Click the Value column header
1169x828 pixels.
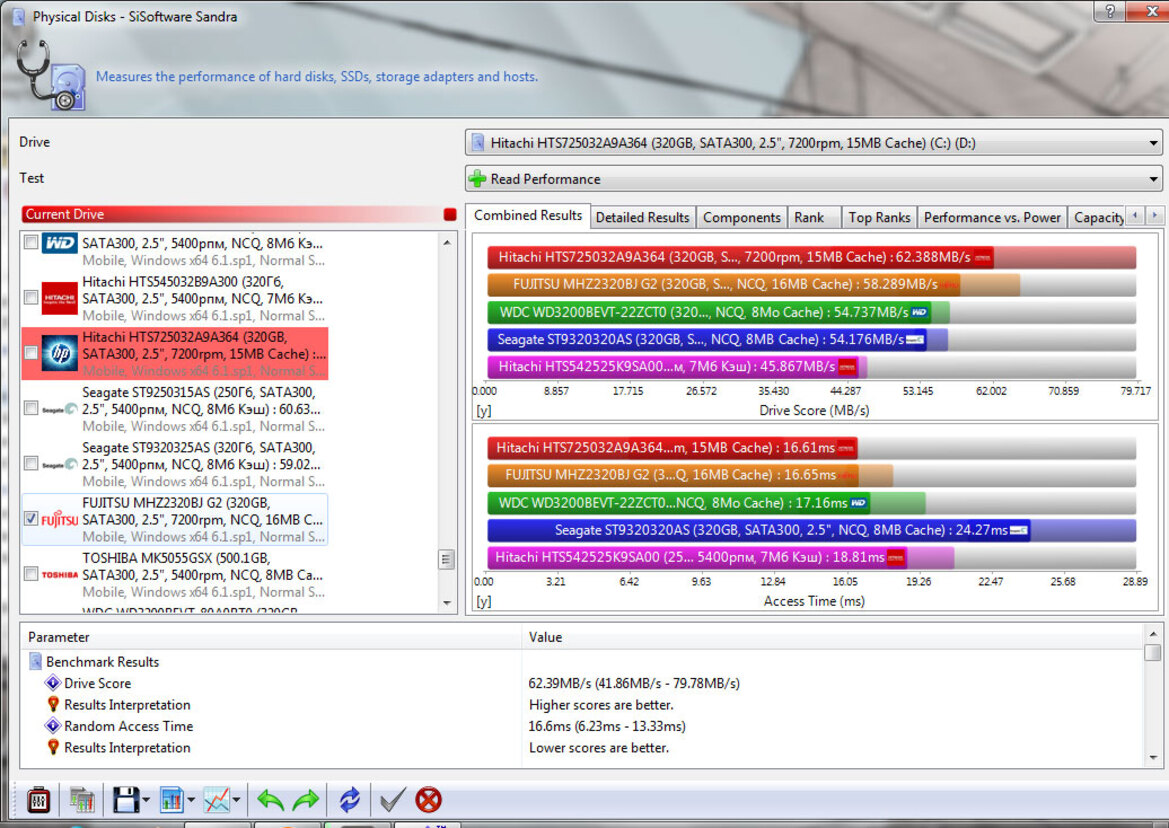pos(833,637)
